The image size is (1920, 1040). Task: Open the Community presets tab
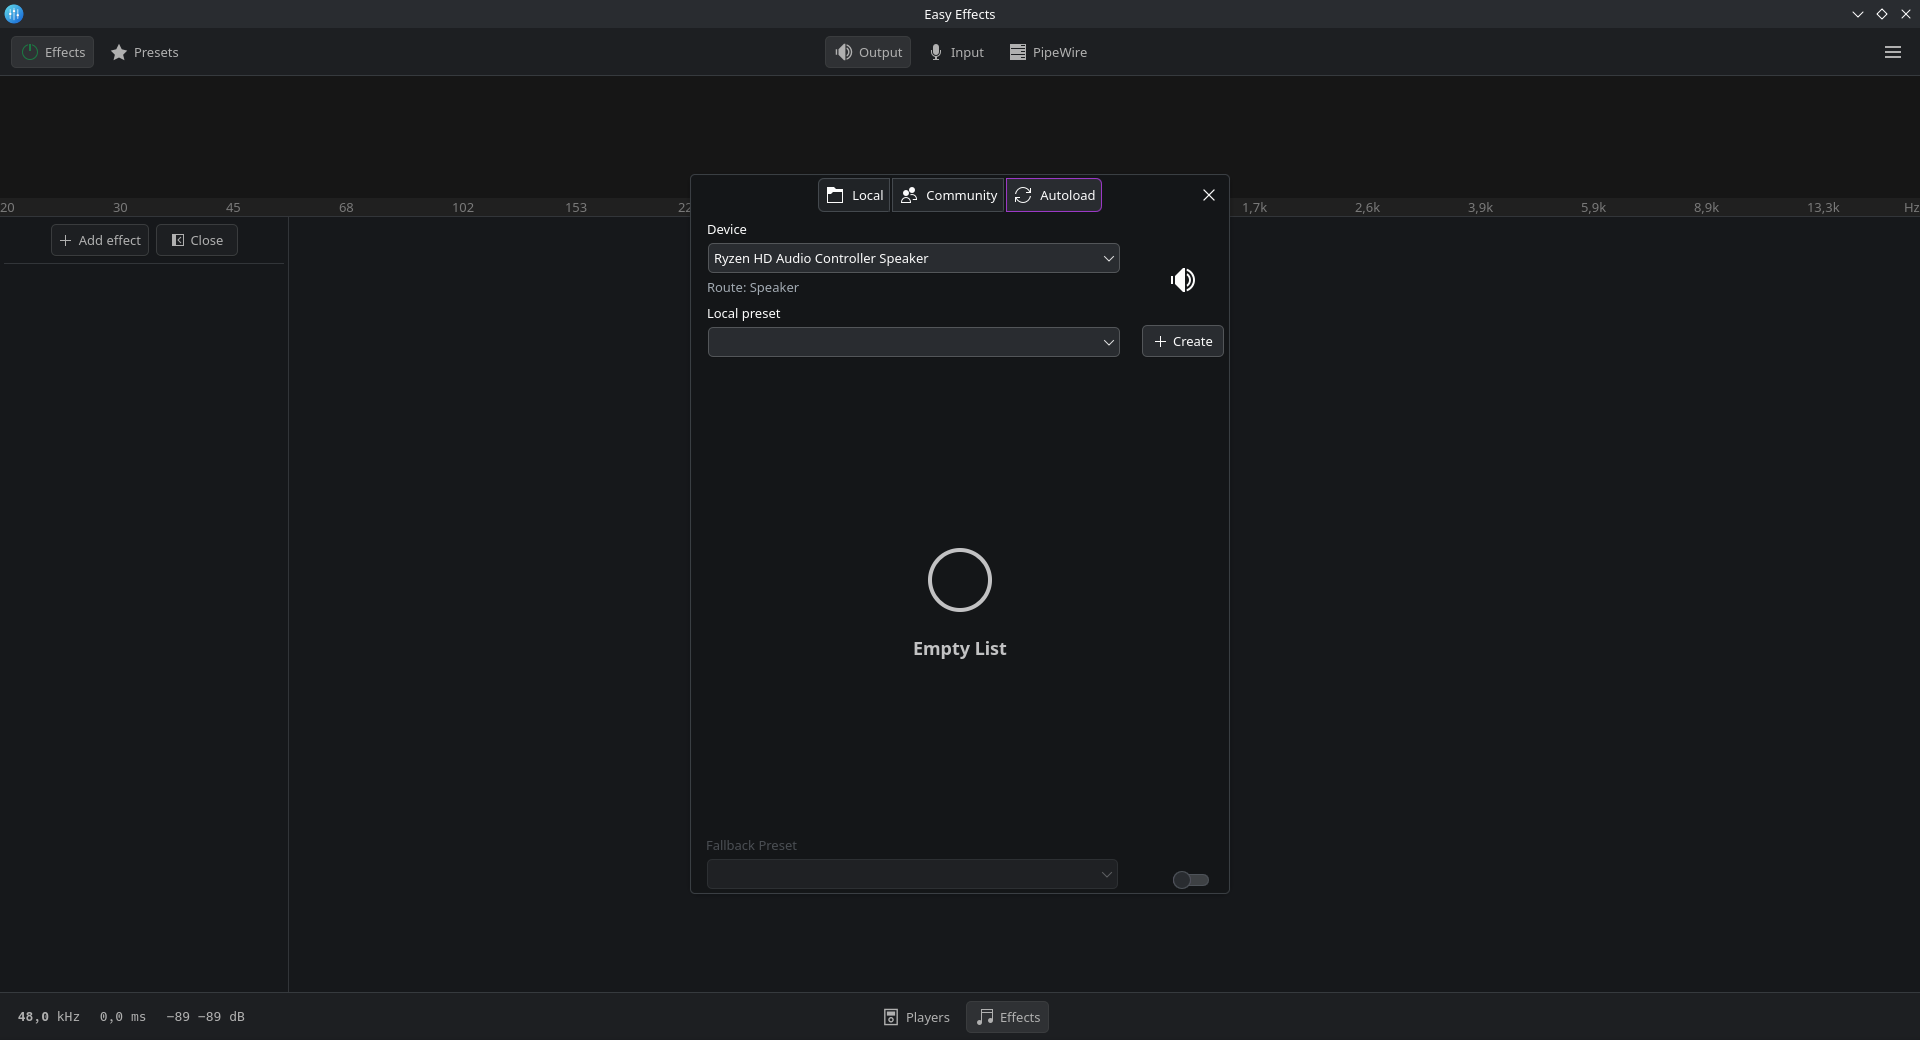(948, 195)
